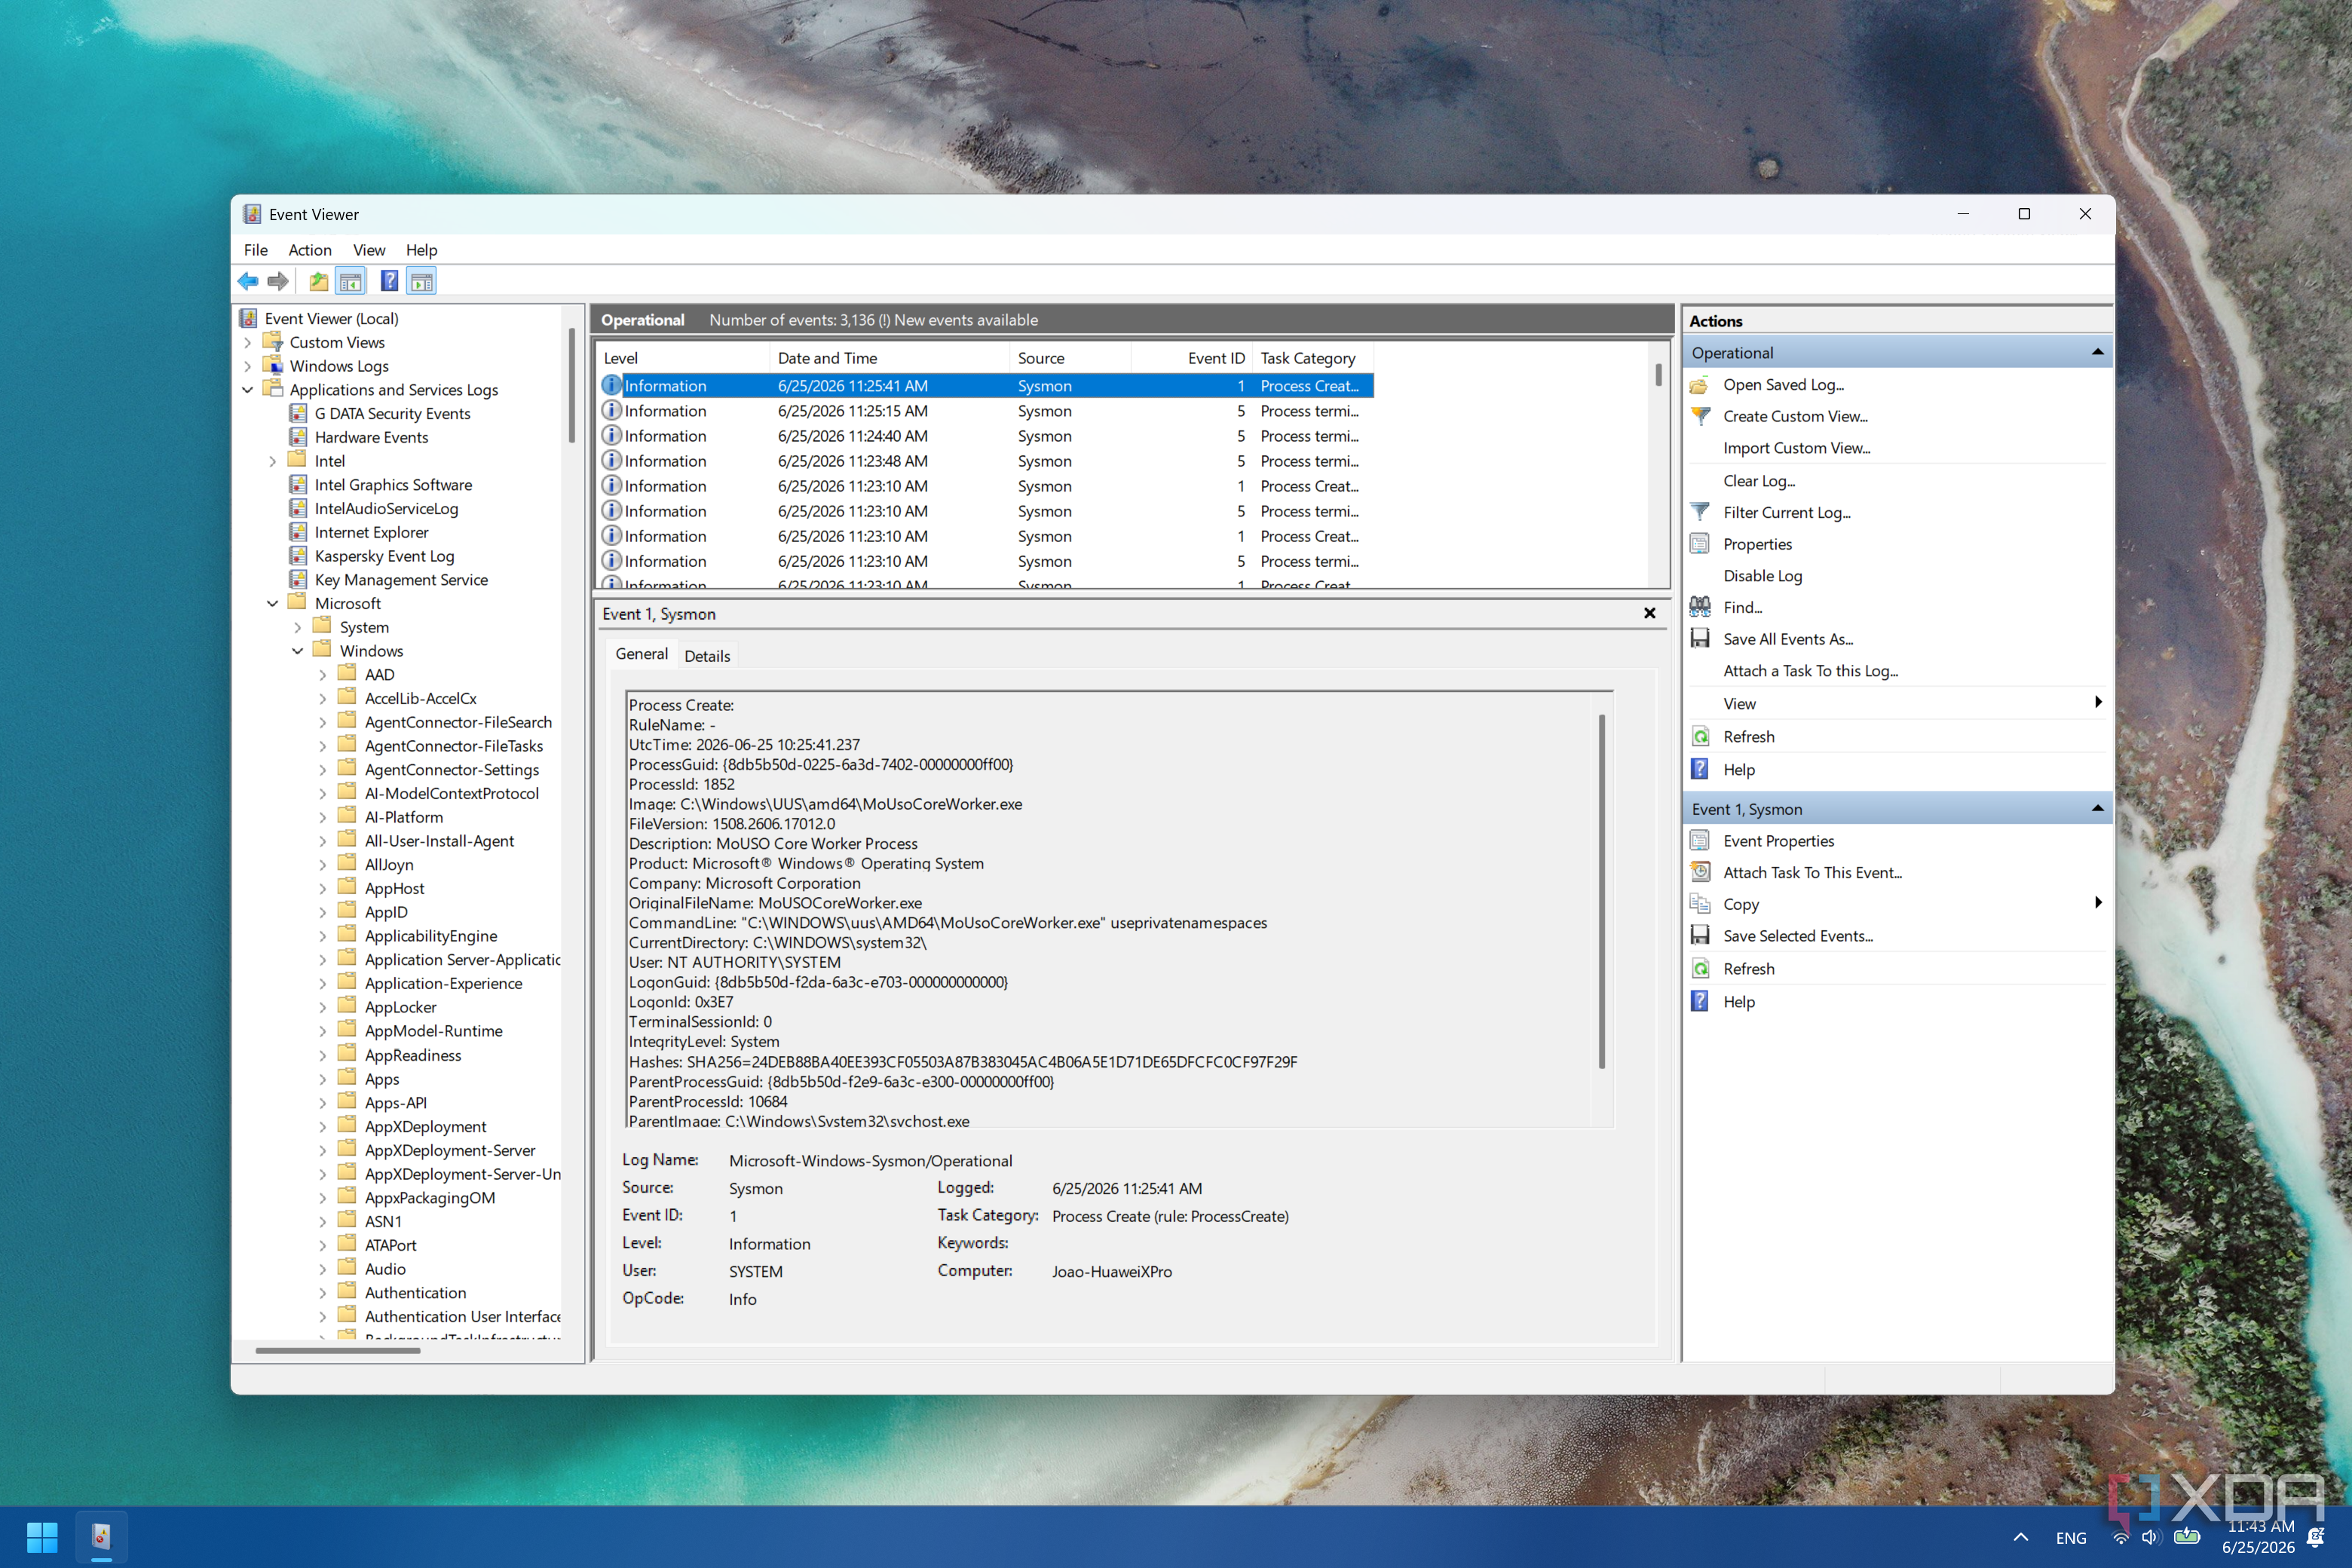Click the Forward arrow toolbar icon
This screenshot has height=1568, width=2352.
[x=278, y=281]
